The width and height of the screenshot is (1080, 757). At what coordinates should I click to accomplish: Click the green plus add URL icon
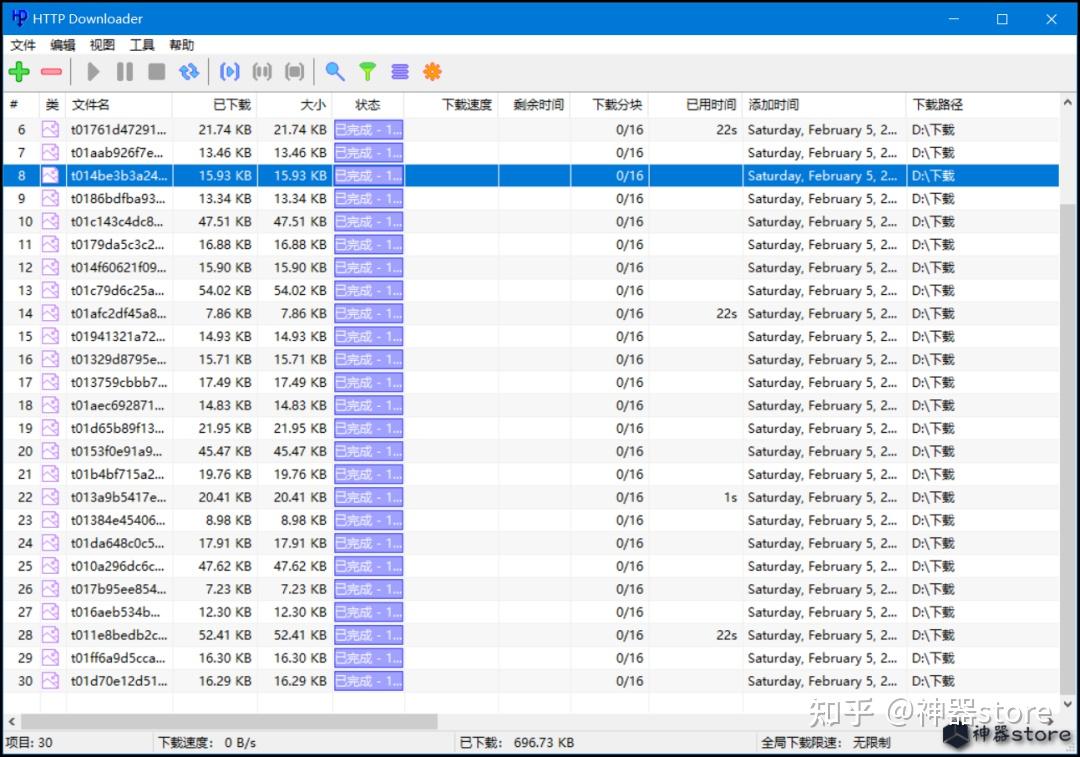19,72
